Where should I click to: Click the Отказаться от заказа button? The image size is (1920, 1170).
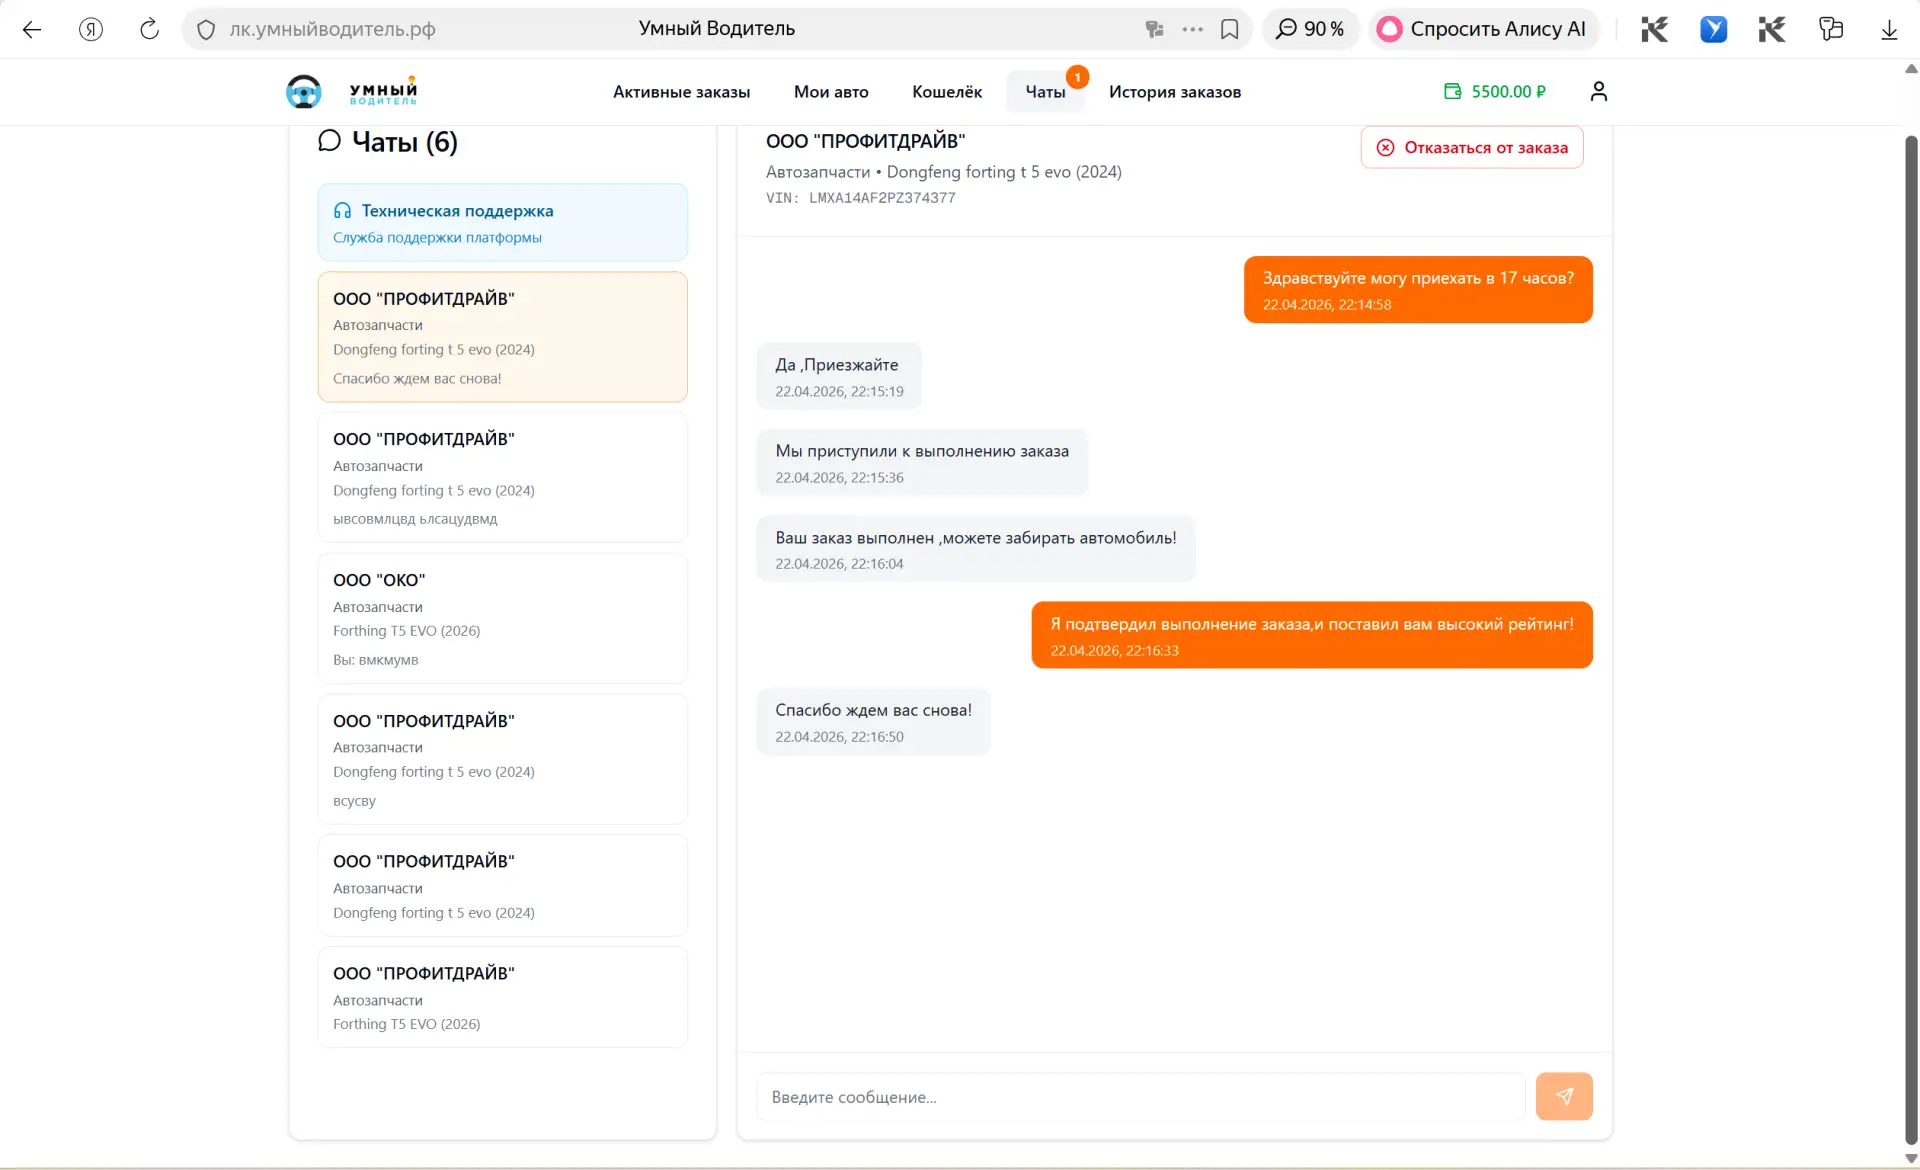point(1472,147)
